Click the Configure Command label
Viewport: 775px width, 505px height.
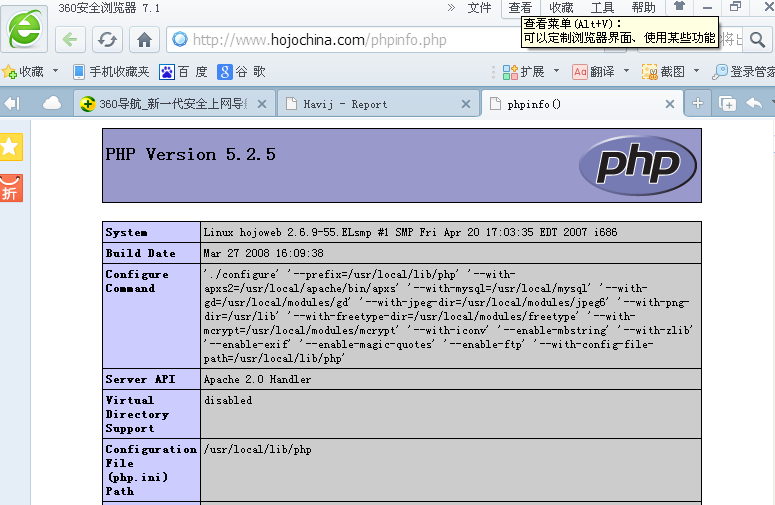[x=137, y=281]
